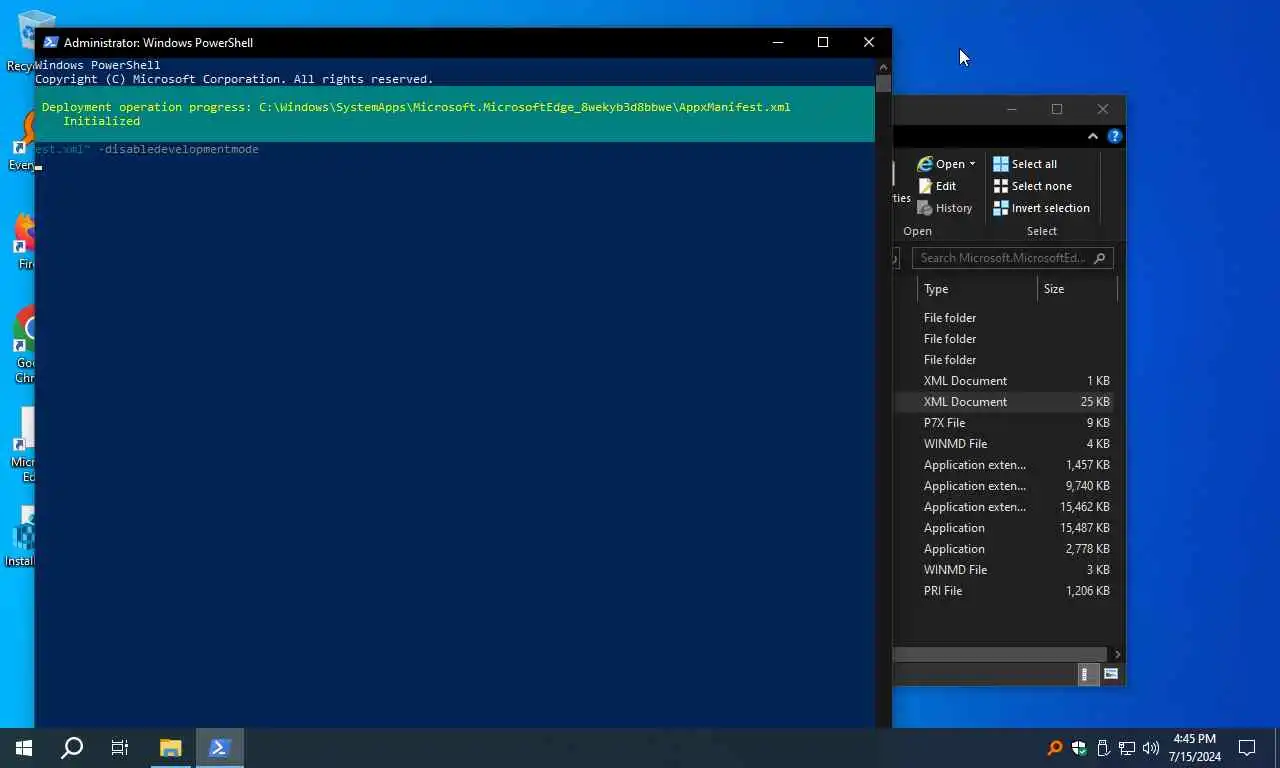Click the search magnifier icon in Explorer

pos(1100,258)
